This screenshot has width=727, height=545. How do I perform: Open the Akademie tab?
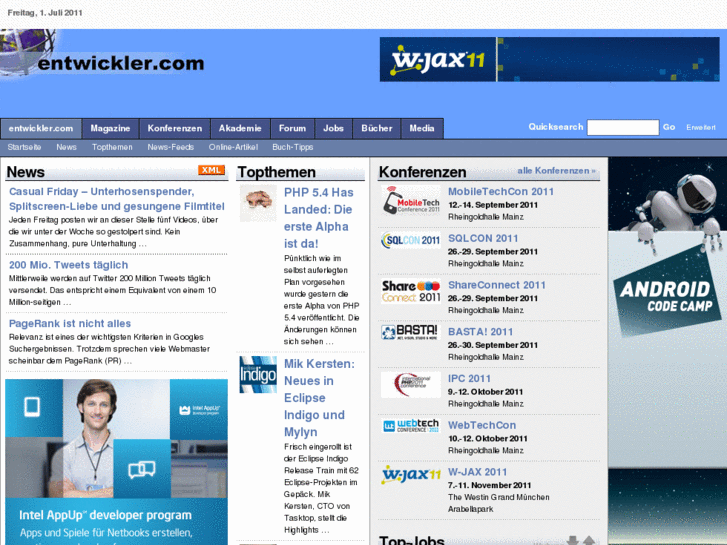[240, 128]
